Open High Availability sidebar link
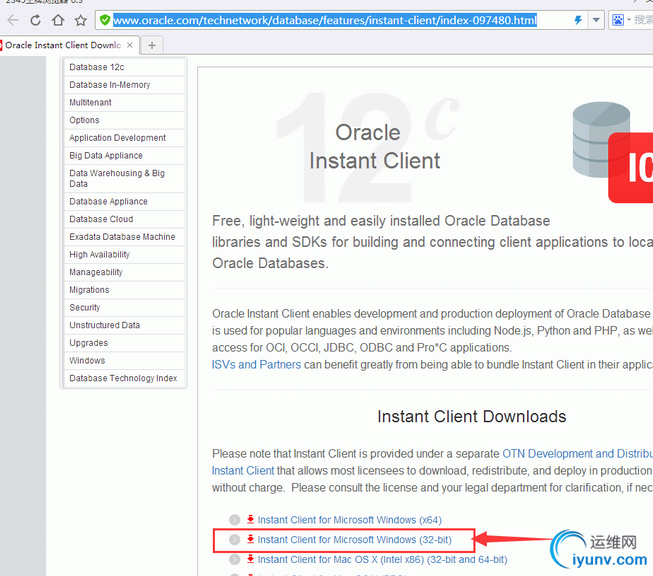Viewport: 653px width, 576px height. pos(124,254)
